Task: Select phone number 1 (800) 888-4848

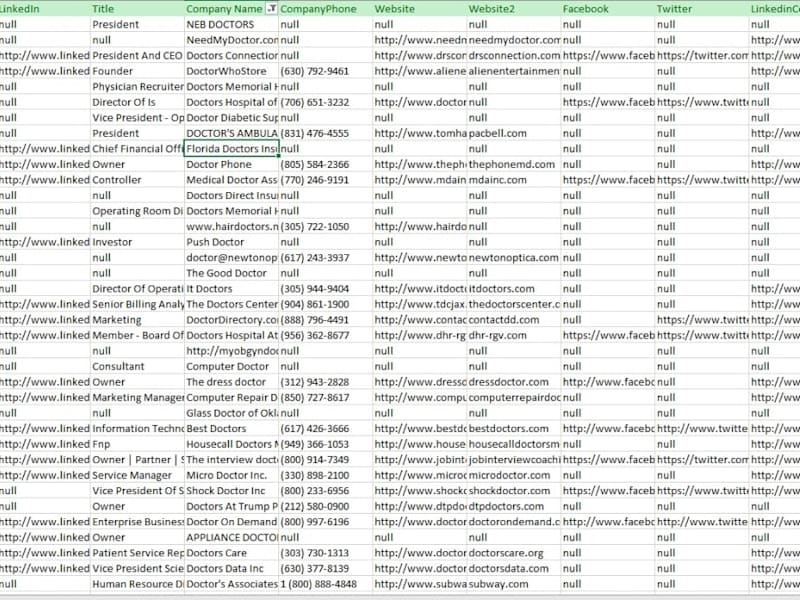Action: coord(326,584)
